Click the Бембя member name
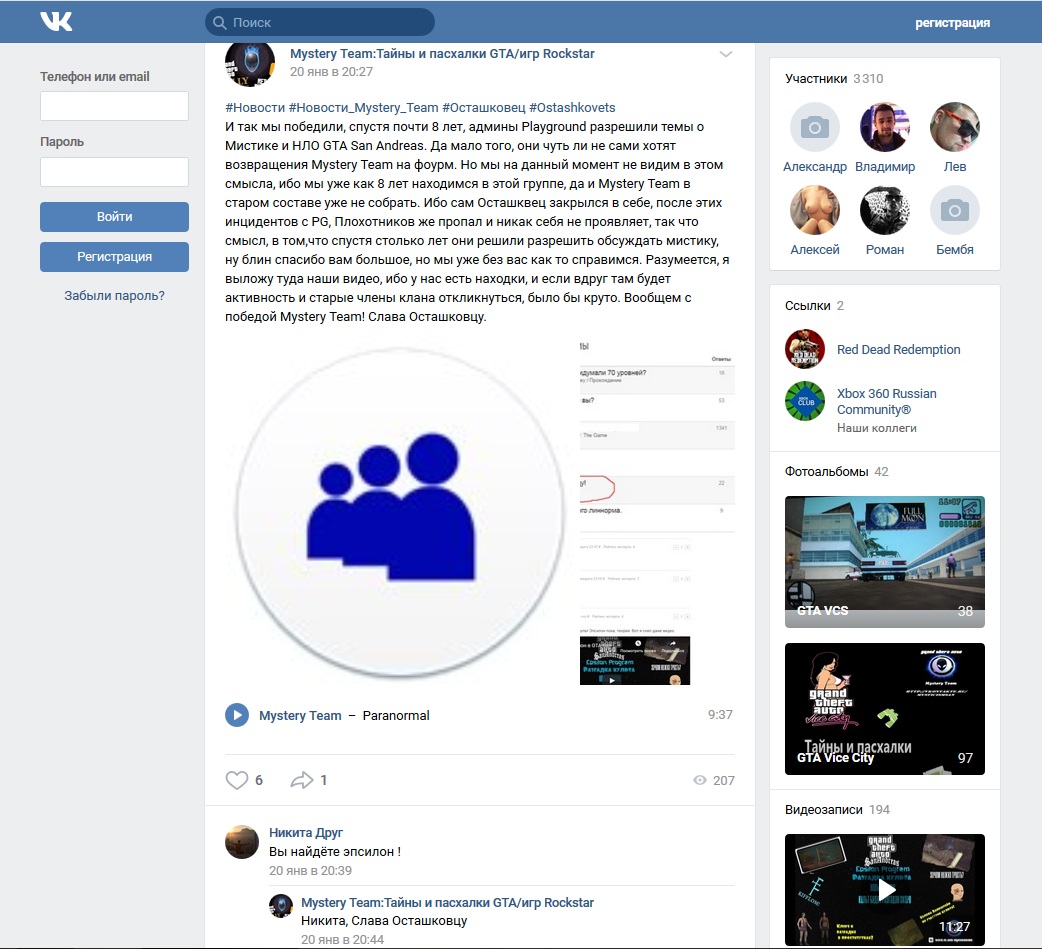The width and height of the screenshot is (1042, 949). (x=954, y=250)
